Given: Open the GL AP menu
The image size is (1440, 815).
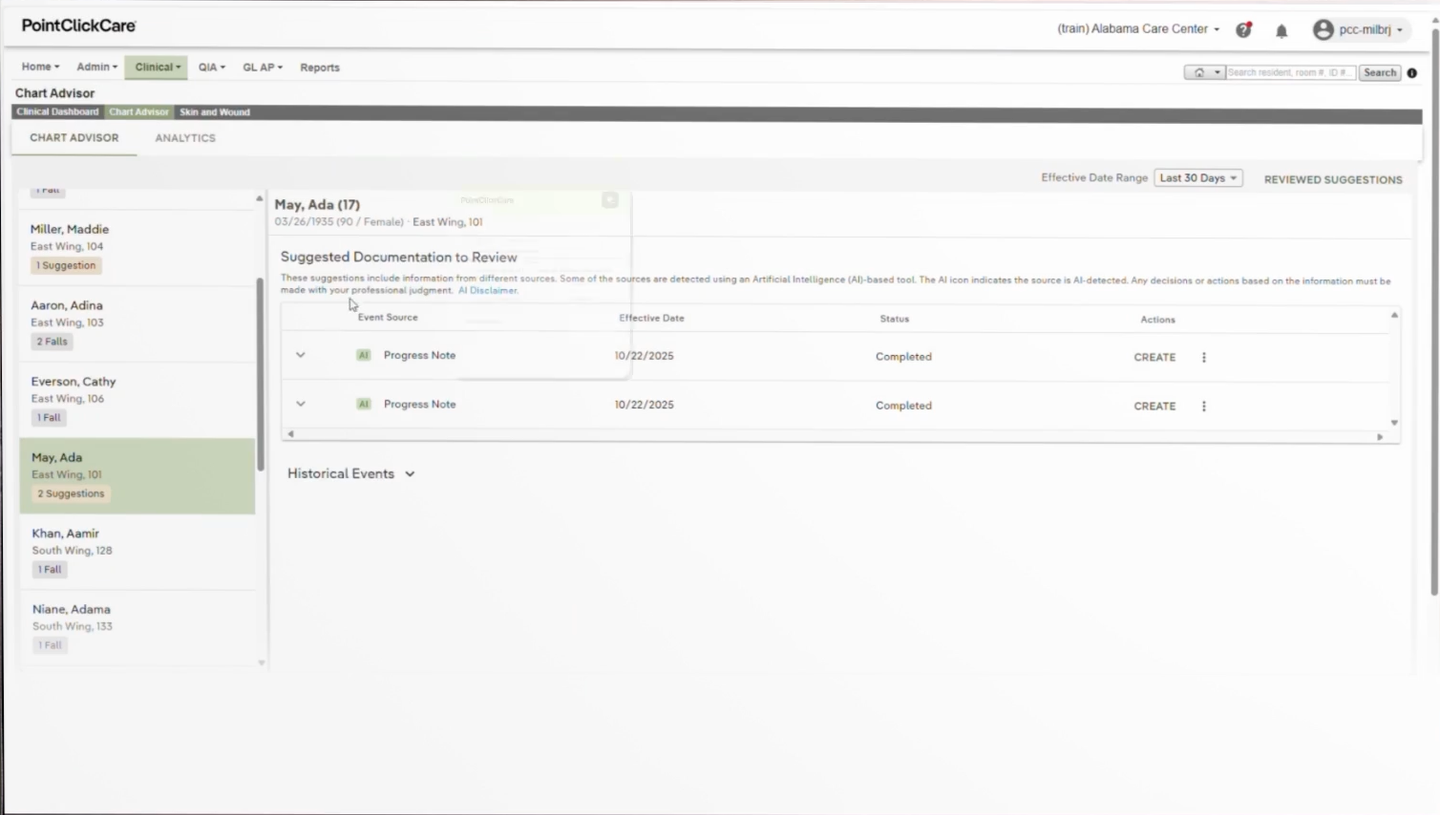Looking at the screenshot, I should [x=262, y=67].
